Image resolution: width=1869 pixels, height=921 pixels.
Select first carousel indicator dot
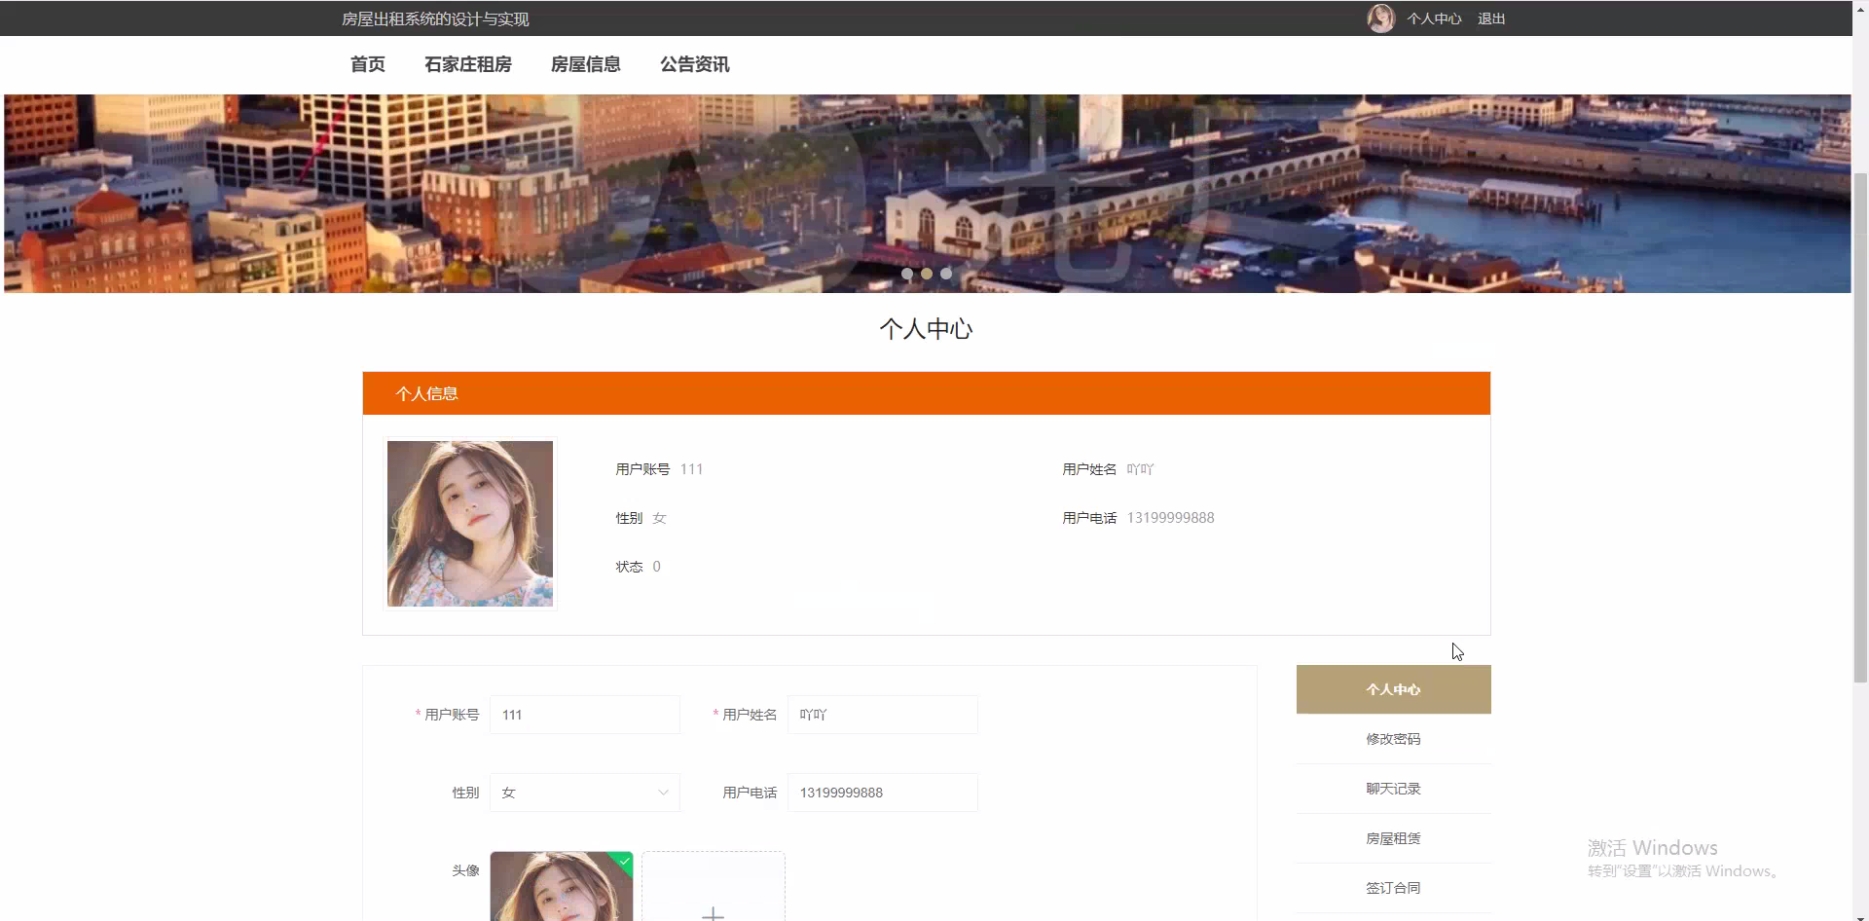(907, 273)
